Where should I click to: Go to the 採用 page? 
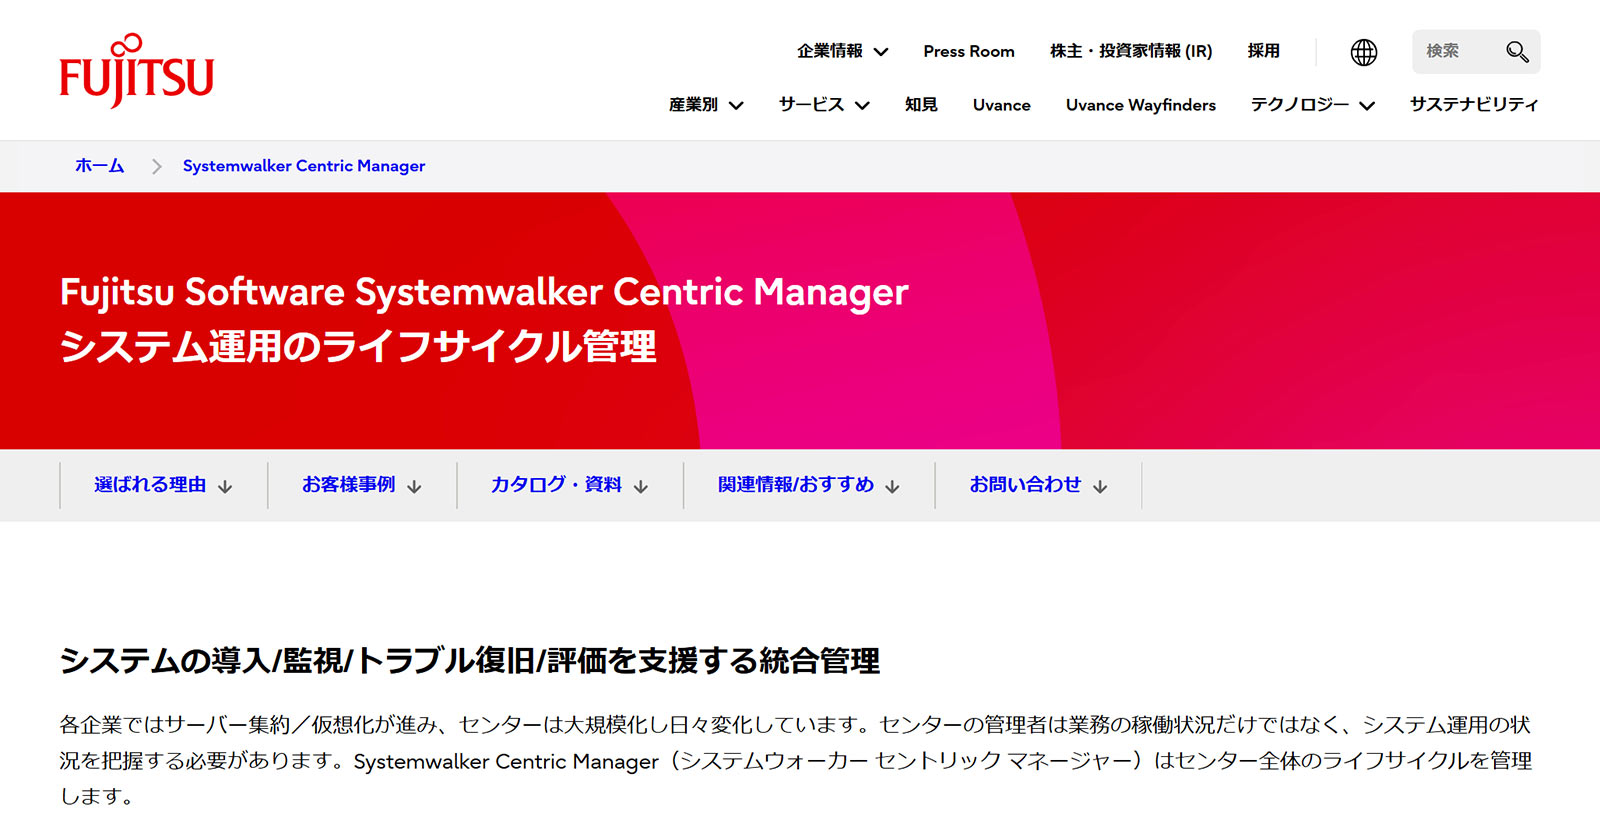(x=1263, y=51)
